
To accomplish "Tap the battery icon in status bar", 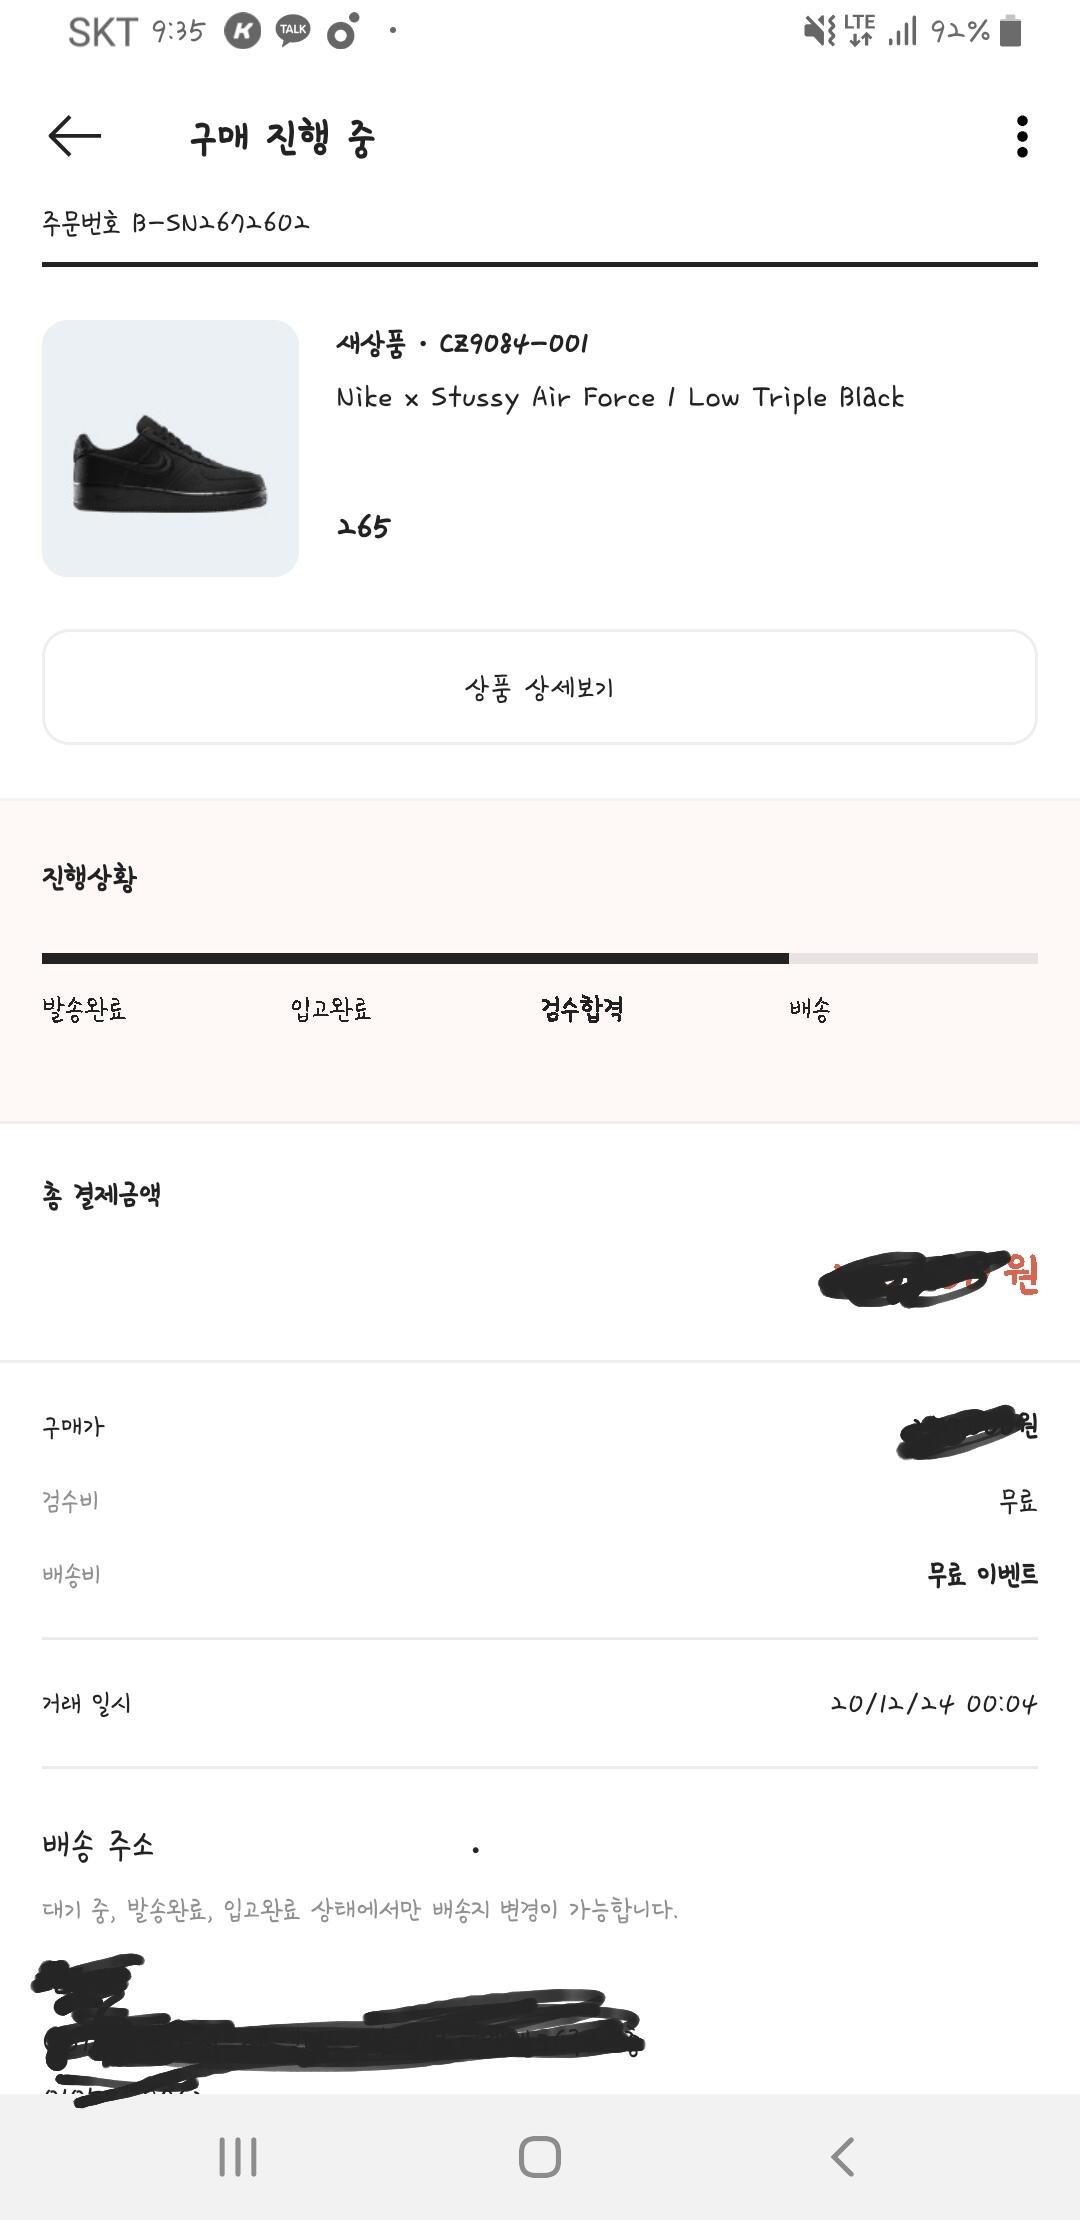I will (x=1011, y=31).
